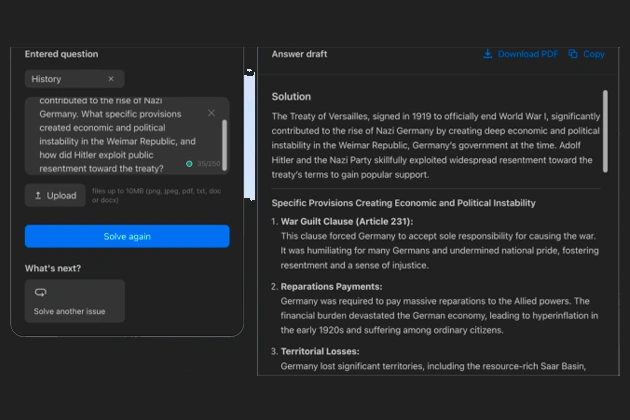The width and height of the screenshot is (630, 420).
Task: Click the upload arrow icon
Action: point(38,195)
